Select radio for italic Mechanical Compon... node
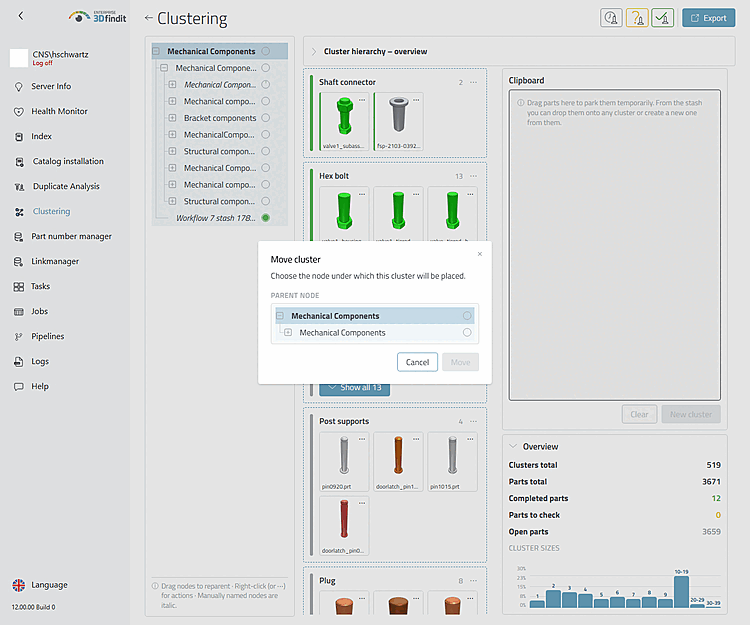This screenshot has height=625, width=750. point(265,85)
